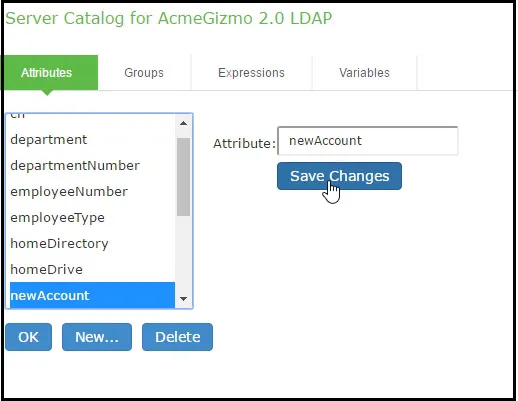Image resolution: width=518 pixels, height=401 pixels.
Task: Select highlighted newAccount list entry
Action: pyautogui.click(x=92, y=295)
